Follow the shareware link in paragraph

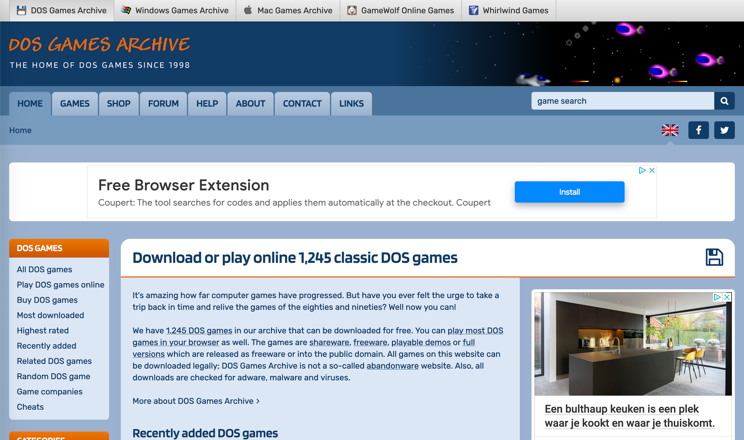(x=330, y=342)
